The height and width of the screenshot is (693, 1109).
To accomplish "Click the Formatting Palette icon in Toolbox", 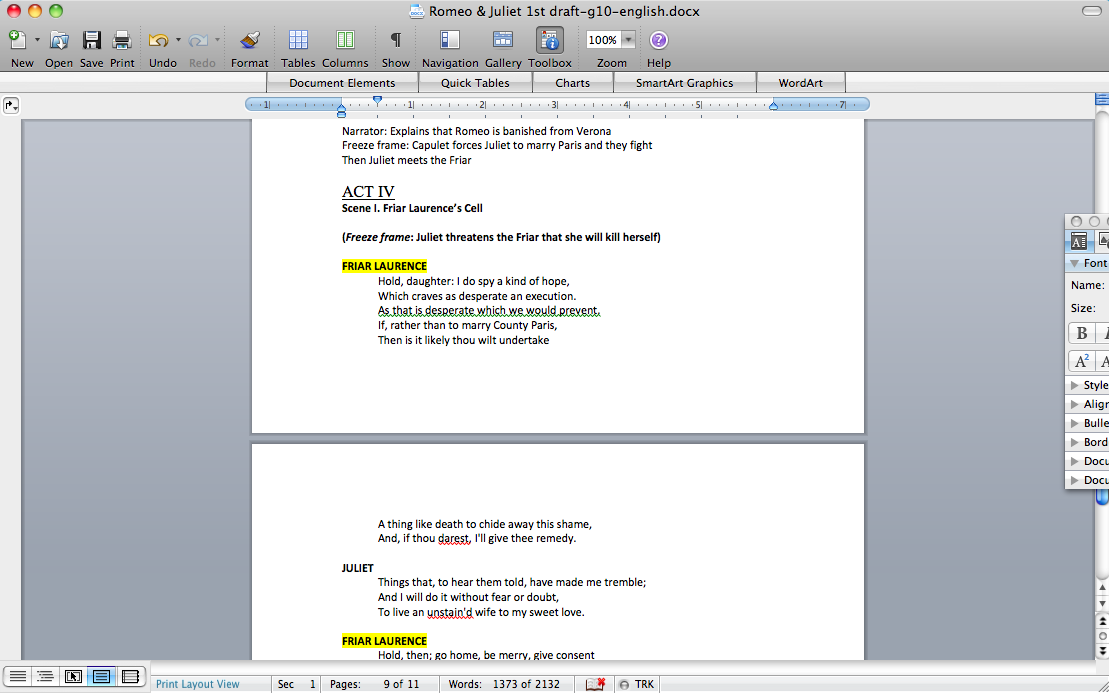I will [1079, 242].
